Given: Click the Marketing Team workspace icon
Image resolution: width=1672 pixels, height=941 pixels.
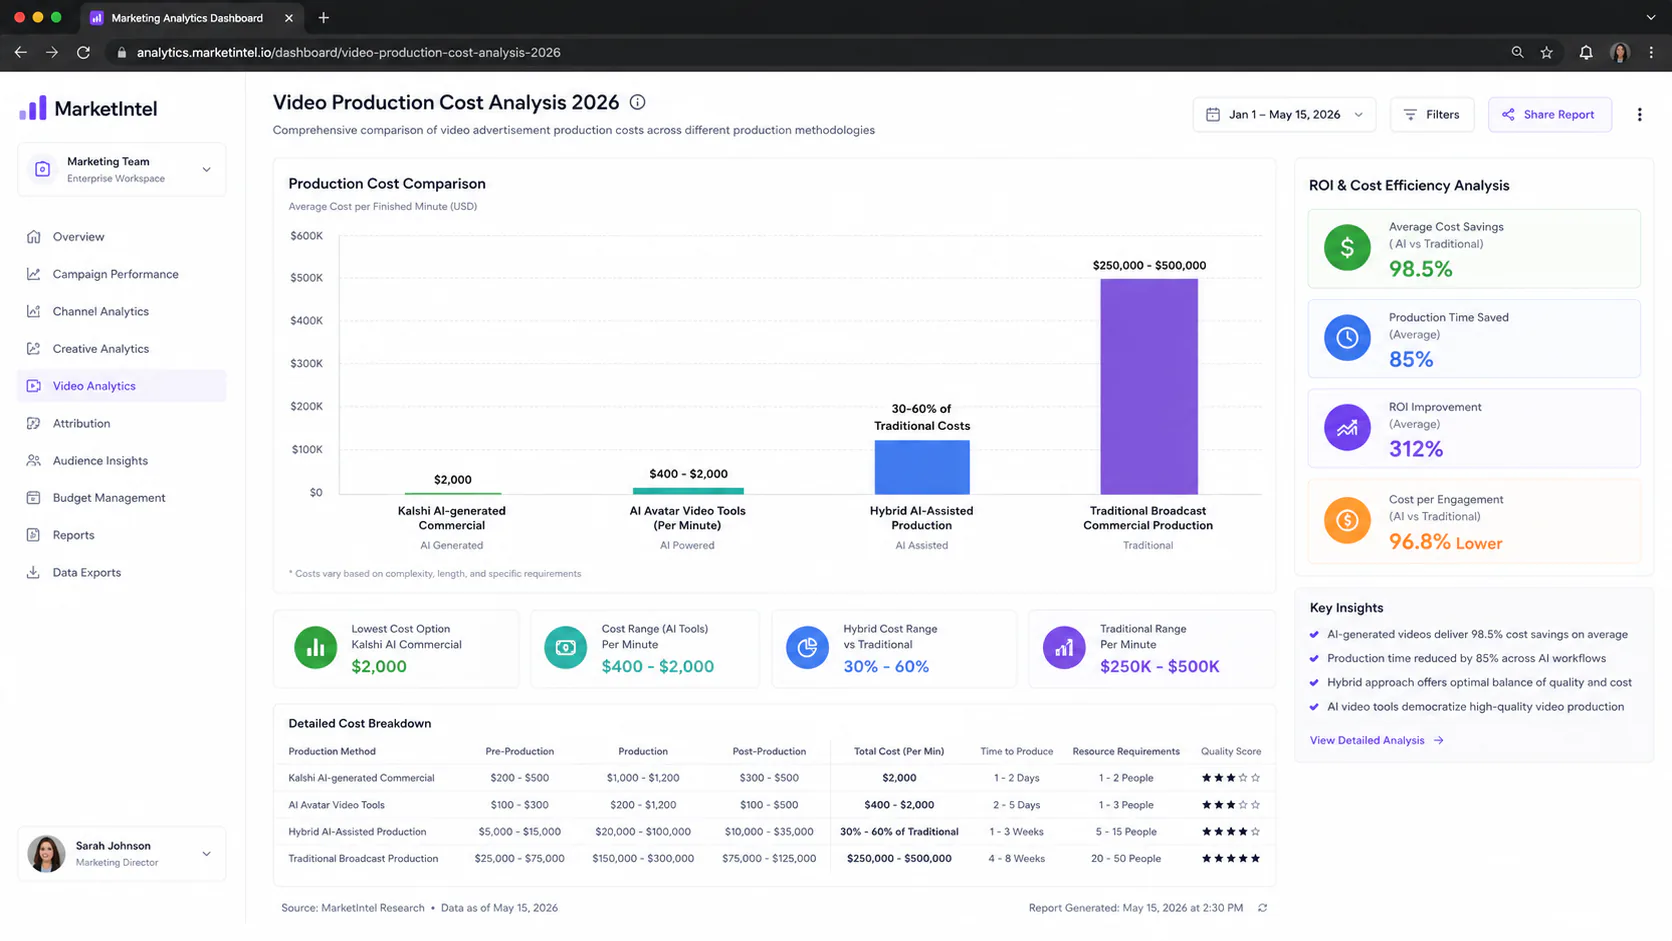Looking at the screenshot, I should [x=42, y=169].
